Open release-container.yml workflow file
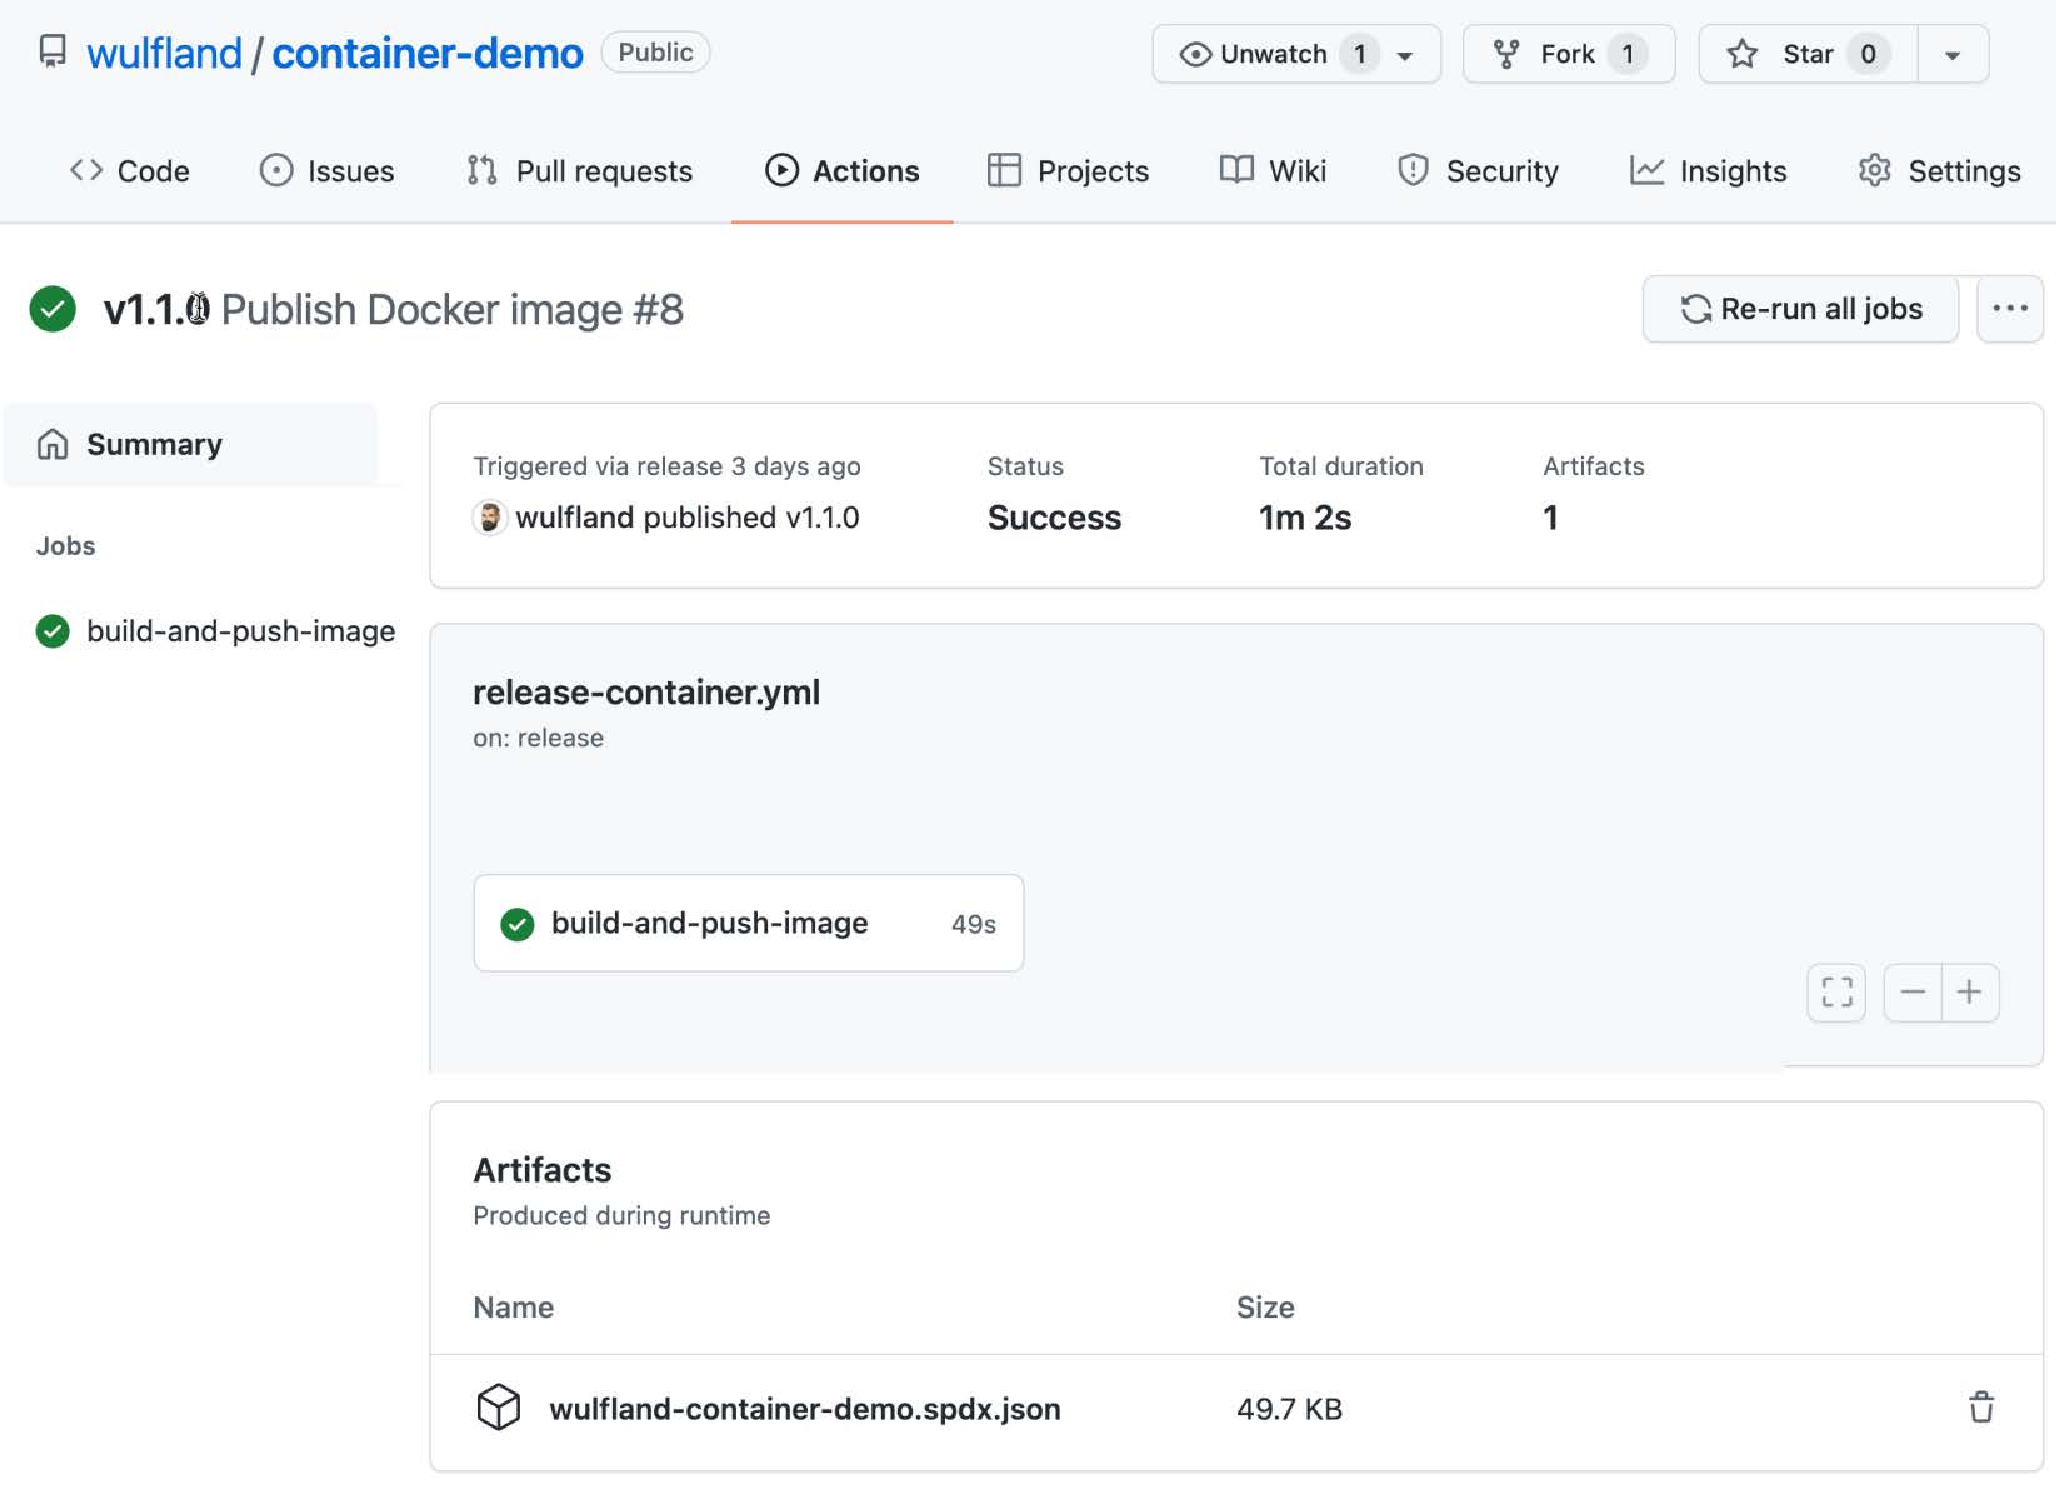The width and height of the screenshot is (2056, 1497). pyautogui.click(x=646, y=692)
